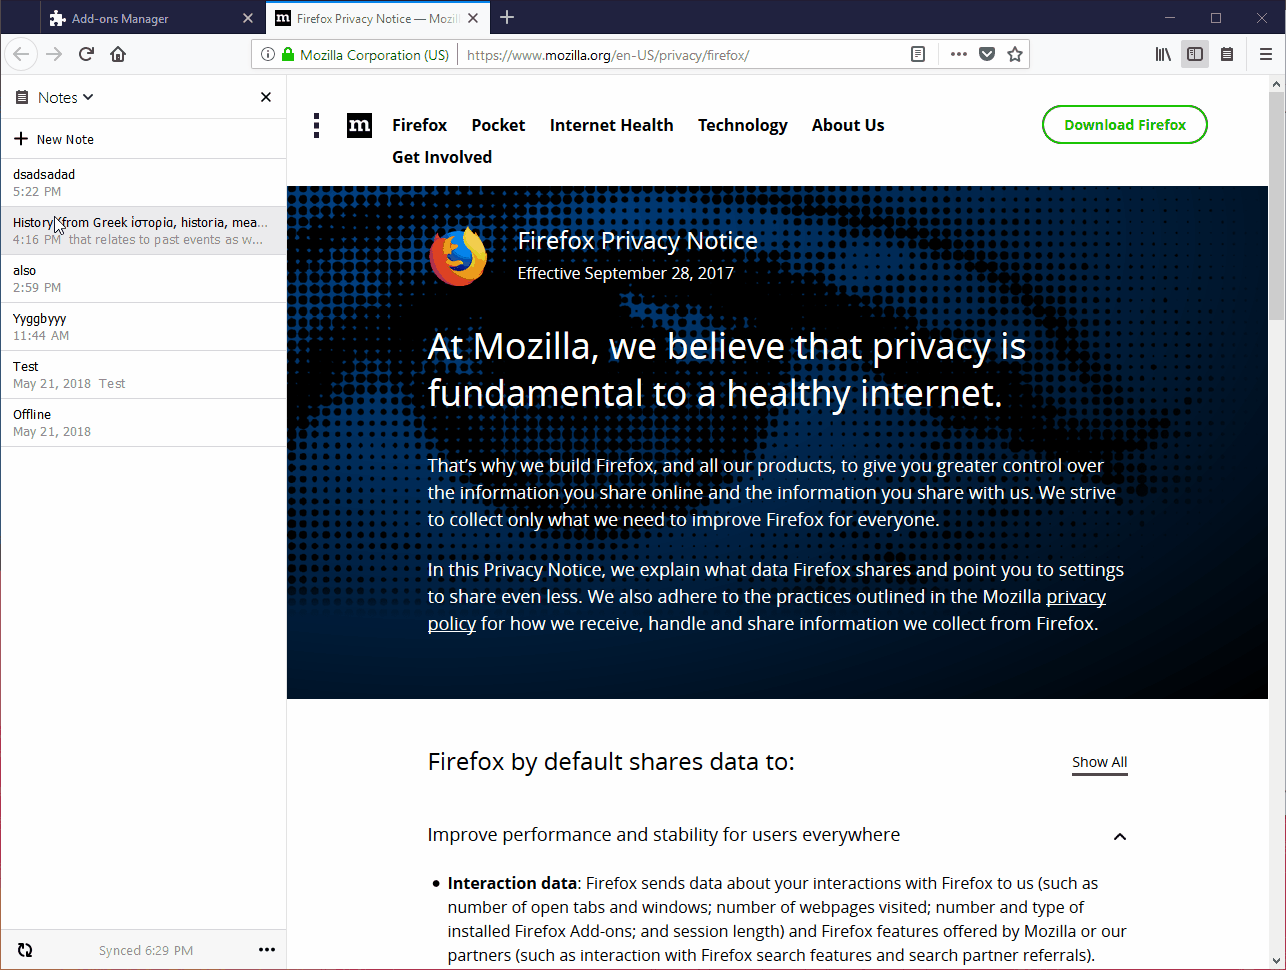Maximize the Firefox window

tap(1216, 18)
